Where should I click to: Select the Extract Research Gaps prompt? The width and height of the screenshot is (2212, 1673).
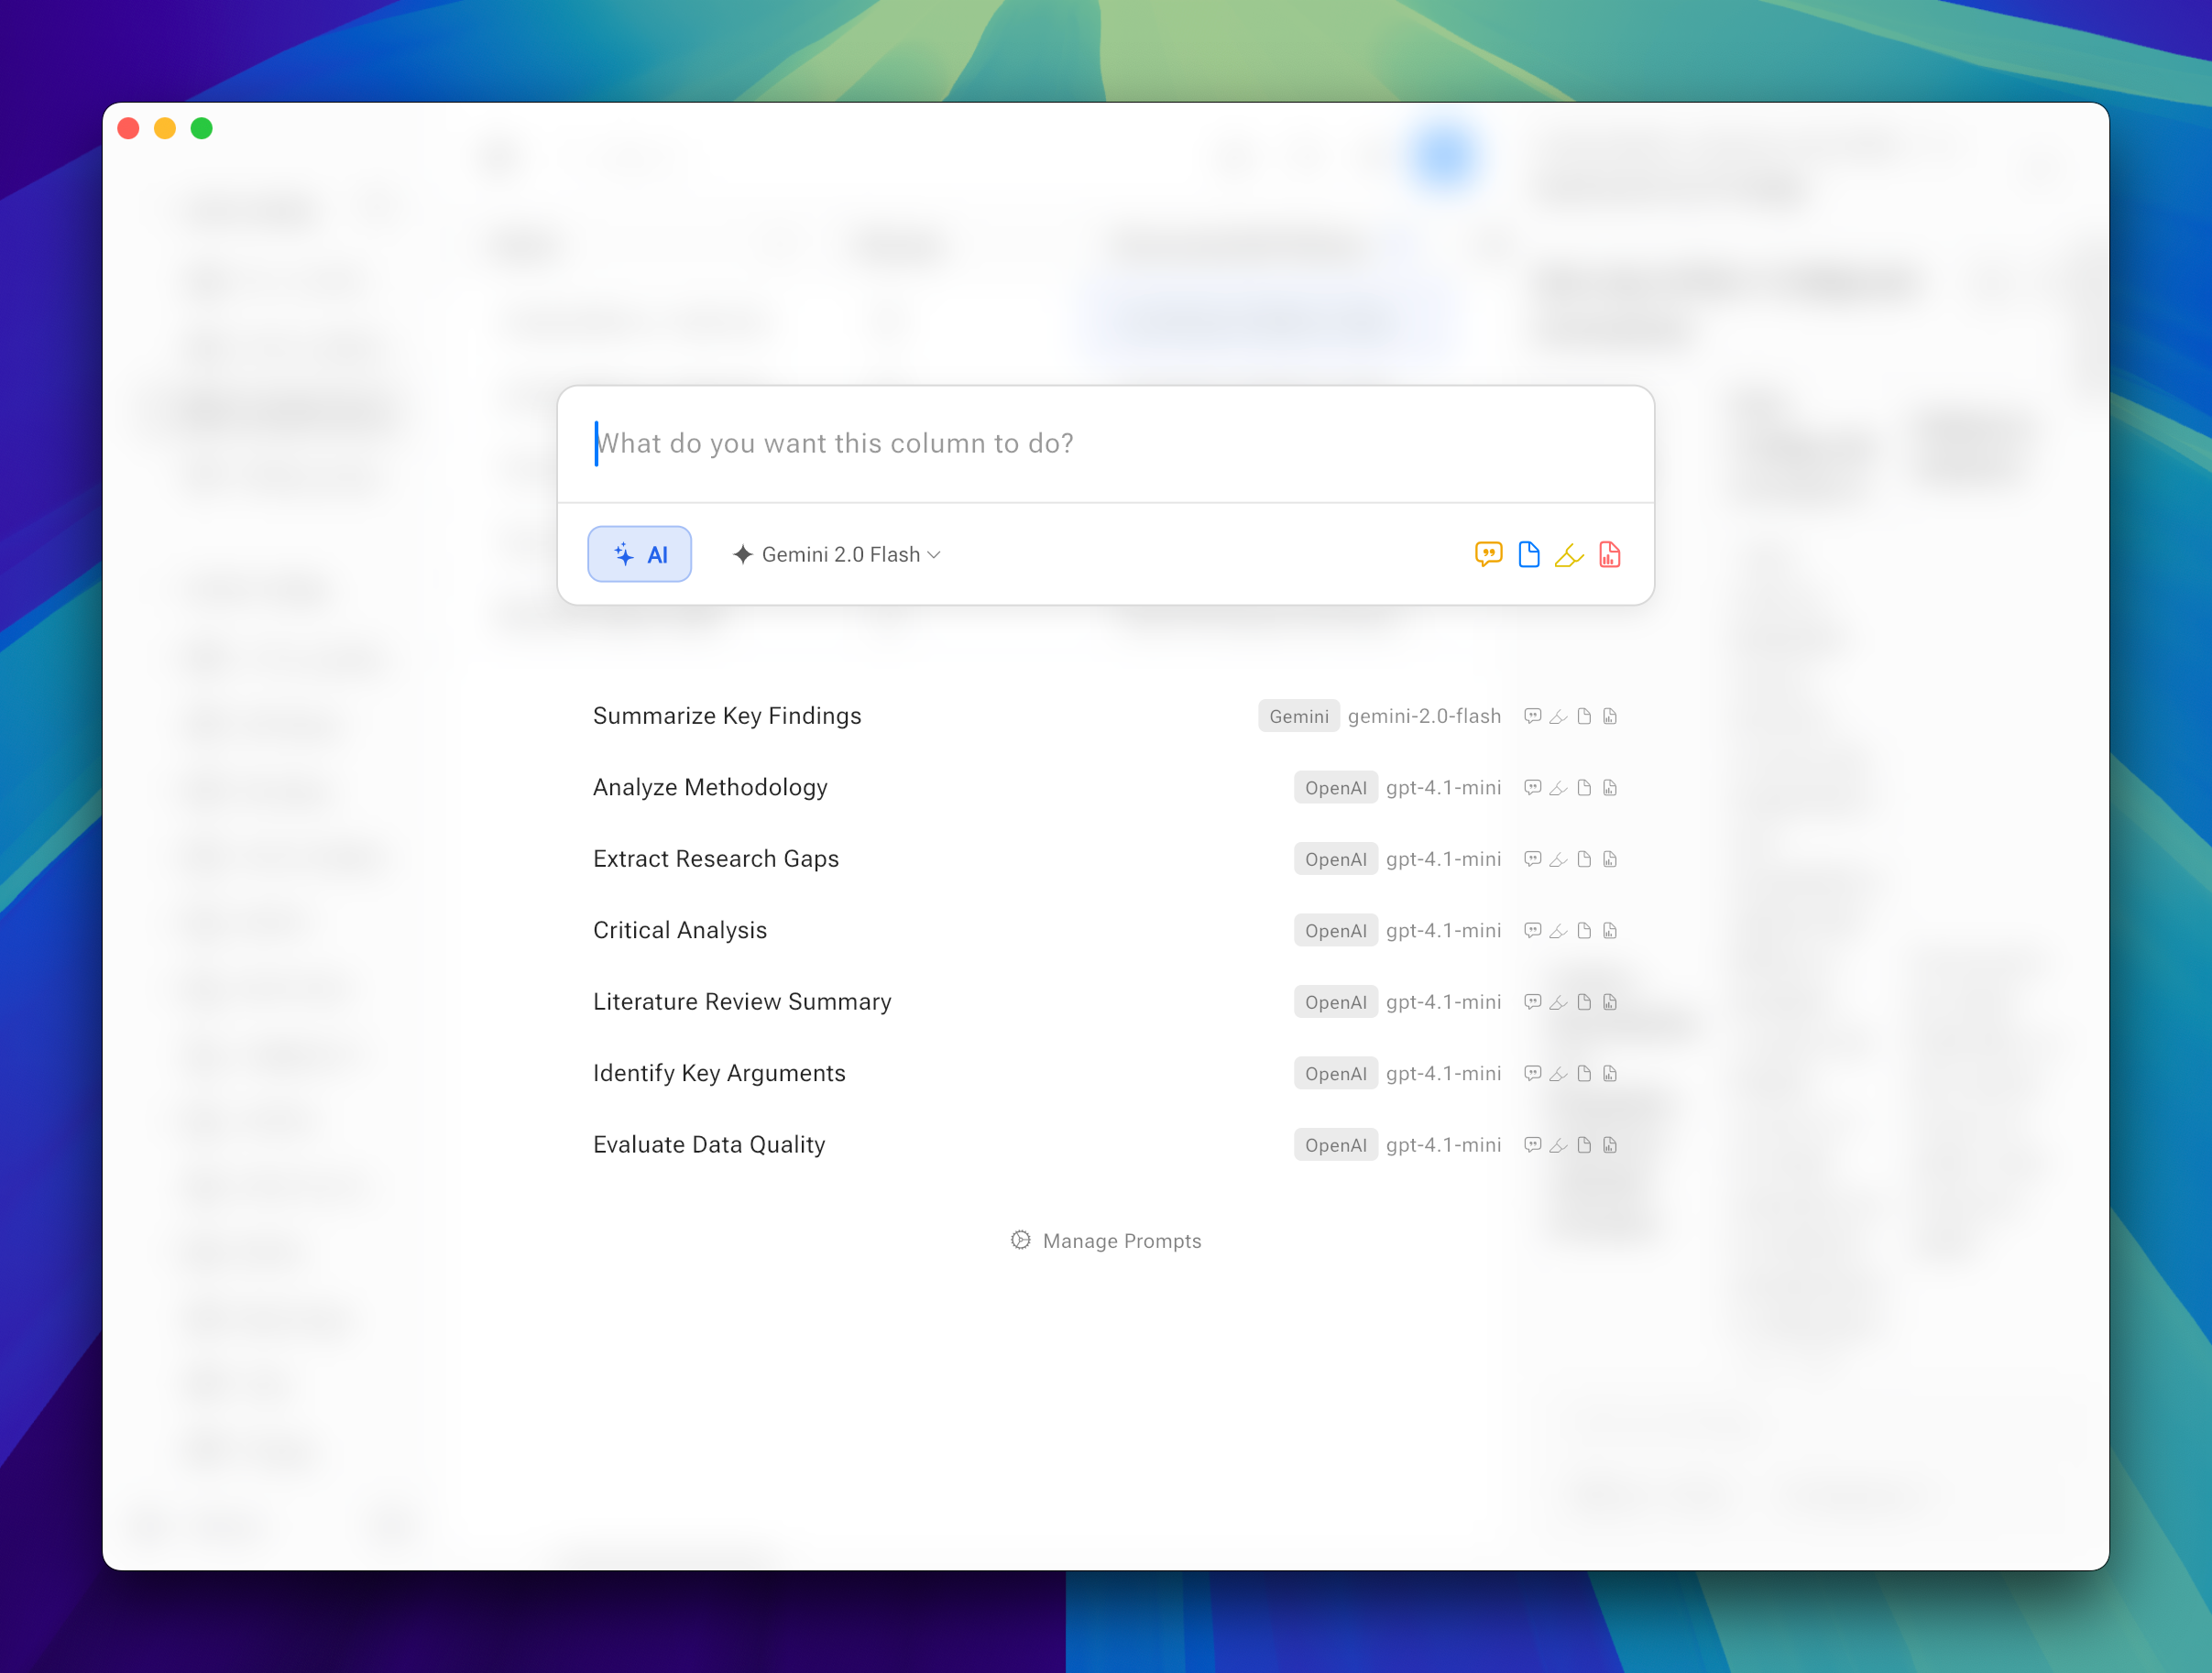click(716, 858)
